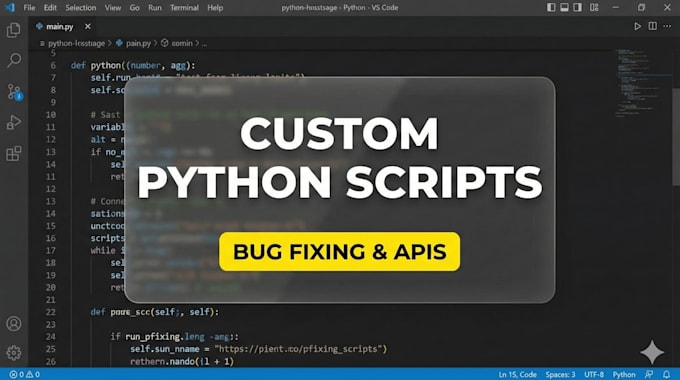Viewport: 680px width, 380px height.
Task: Click the vertical editor scrollbar thumb
Action: click(676, 137)
